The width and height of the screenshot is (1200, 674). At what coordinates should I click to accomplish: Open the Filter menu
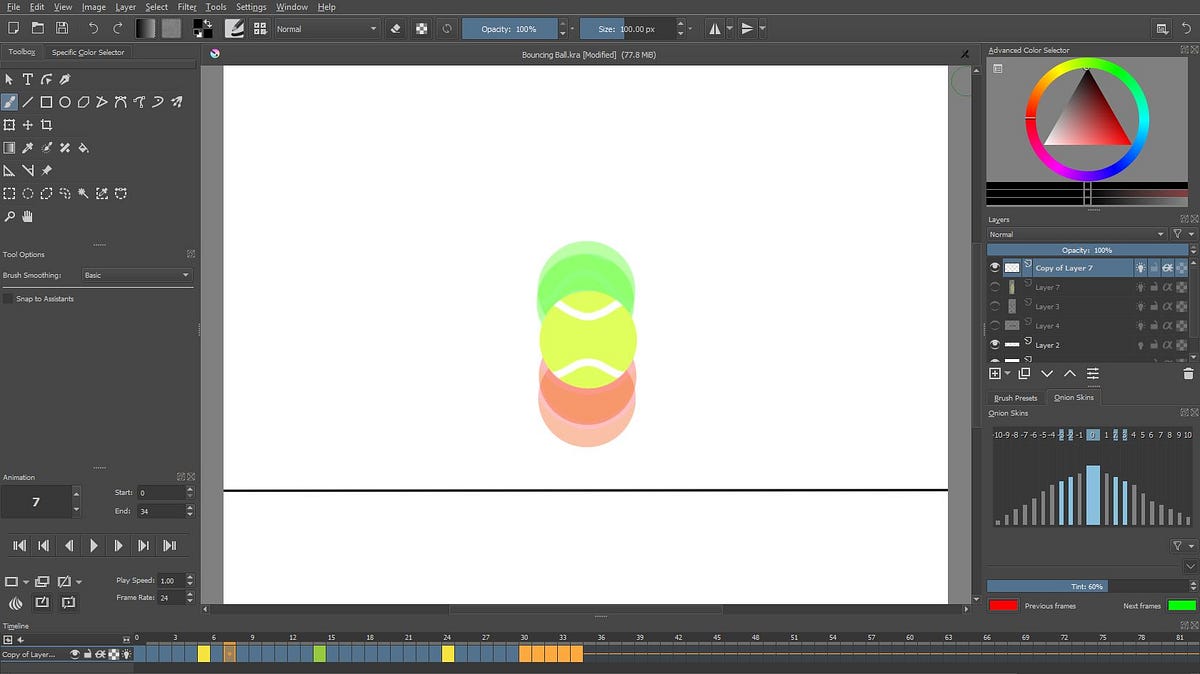[187, 7]
